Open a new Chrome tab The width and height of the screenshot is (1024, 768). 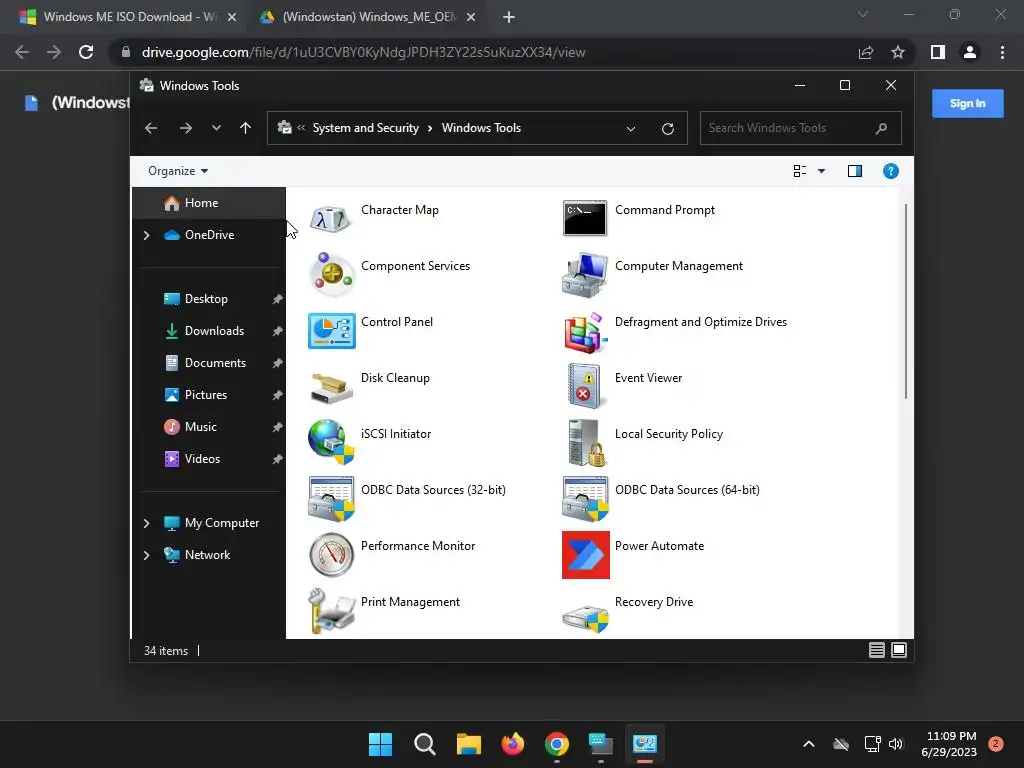click(509, 17)
